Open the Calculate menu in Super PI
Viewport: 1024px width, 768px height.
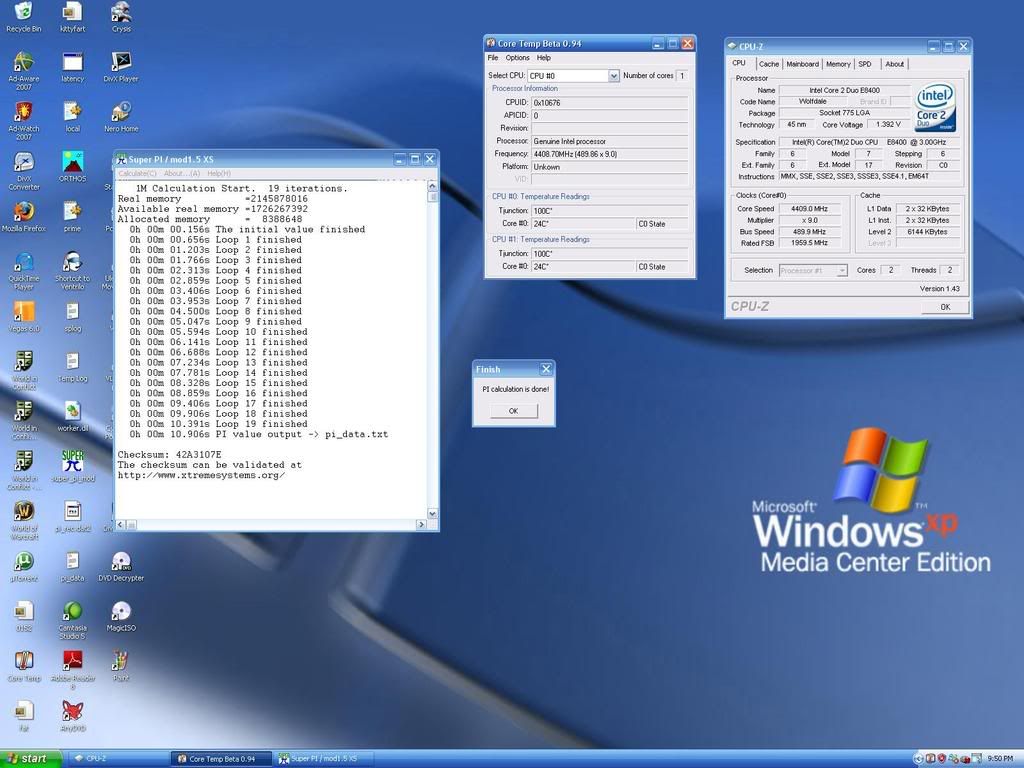pos(137,174)
